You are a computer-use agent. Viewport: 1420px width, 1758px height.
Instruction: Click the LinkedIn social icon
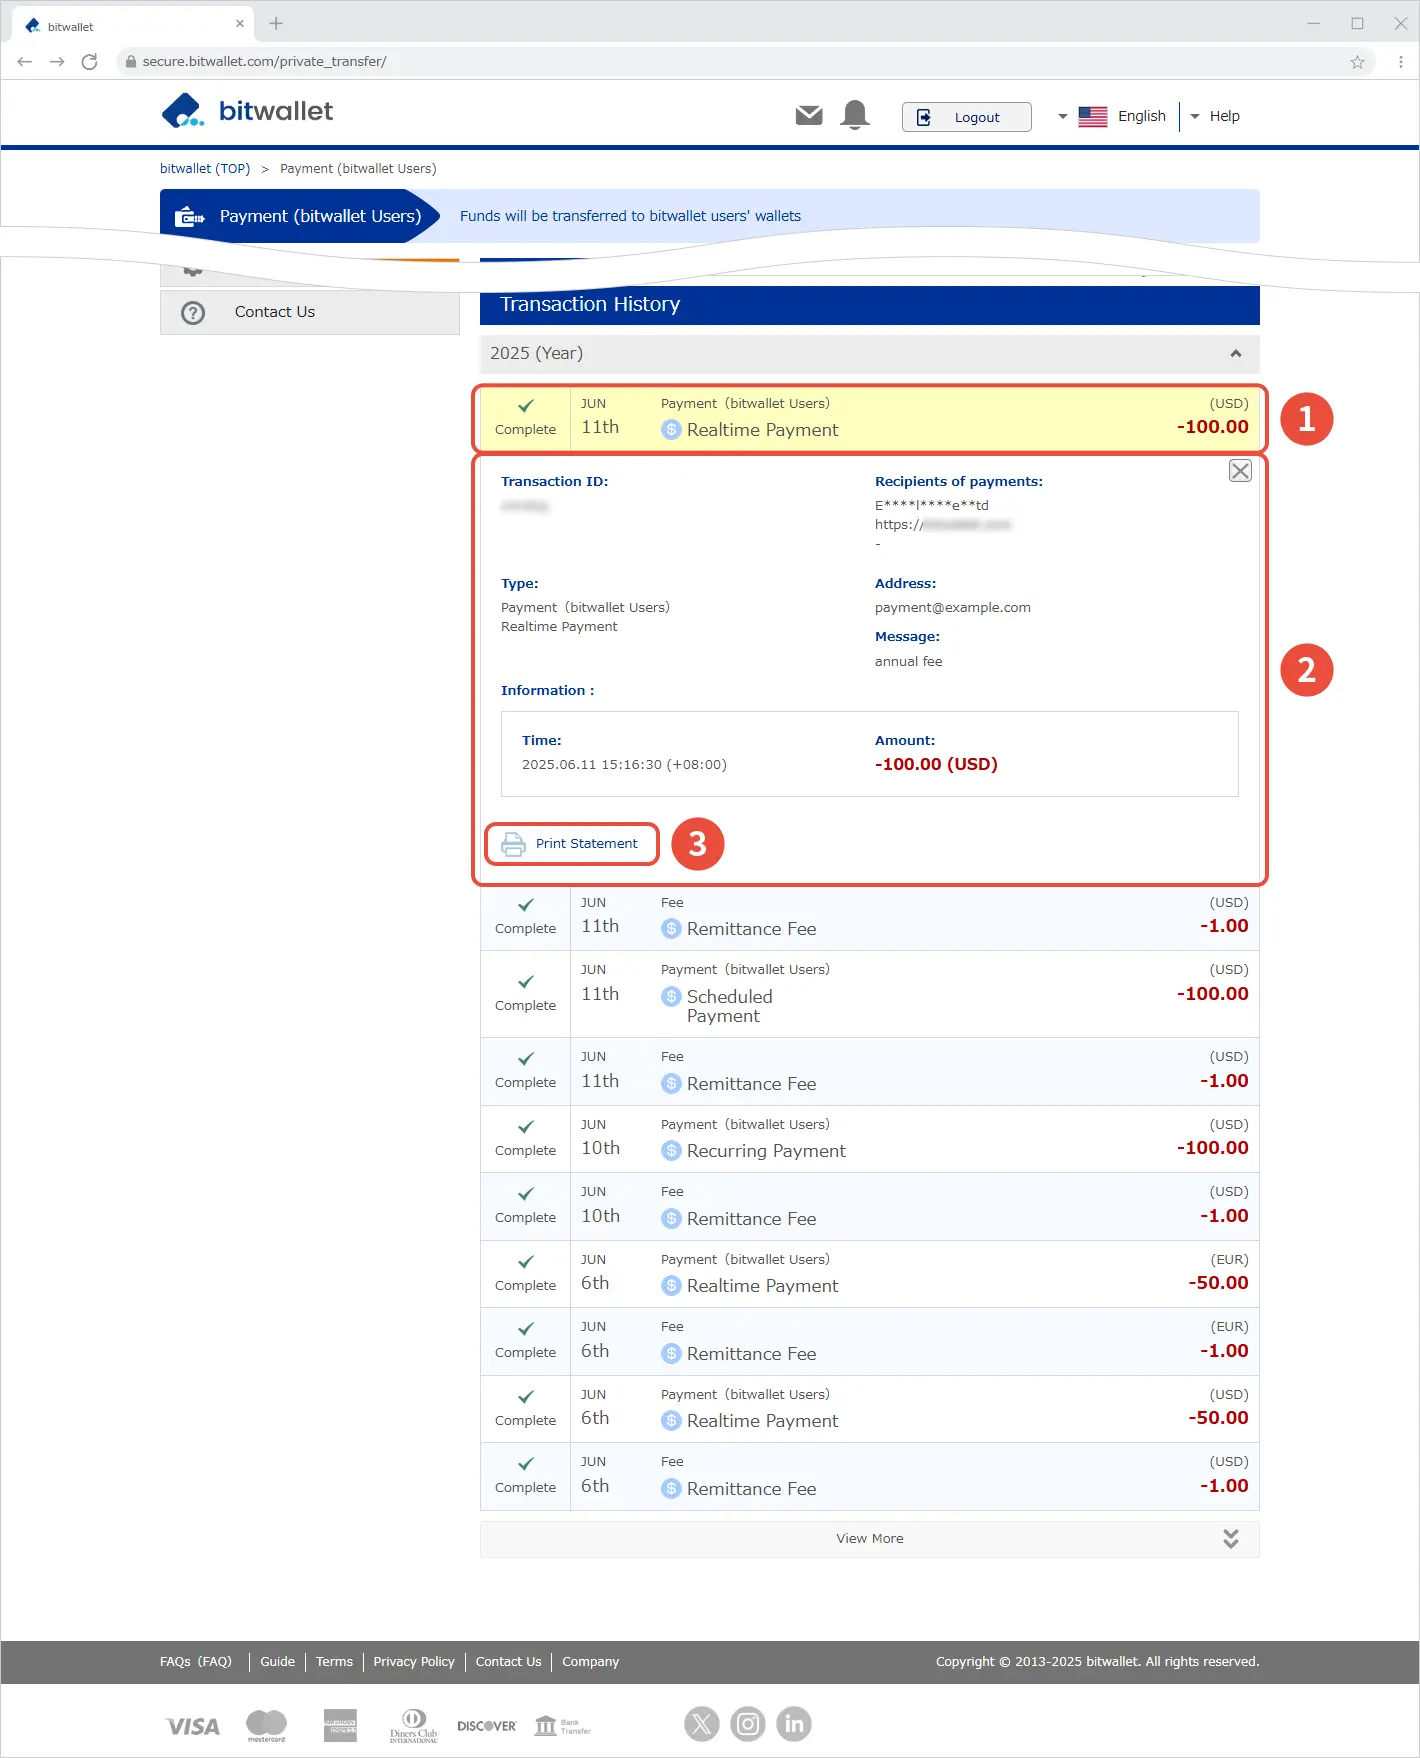coord(794,1723)
